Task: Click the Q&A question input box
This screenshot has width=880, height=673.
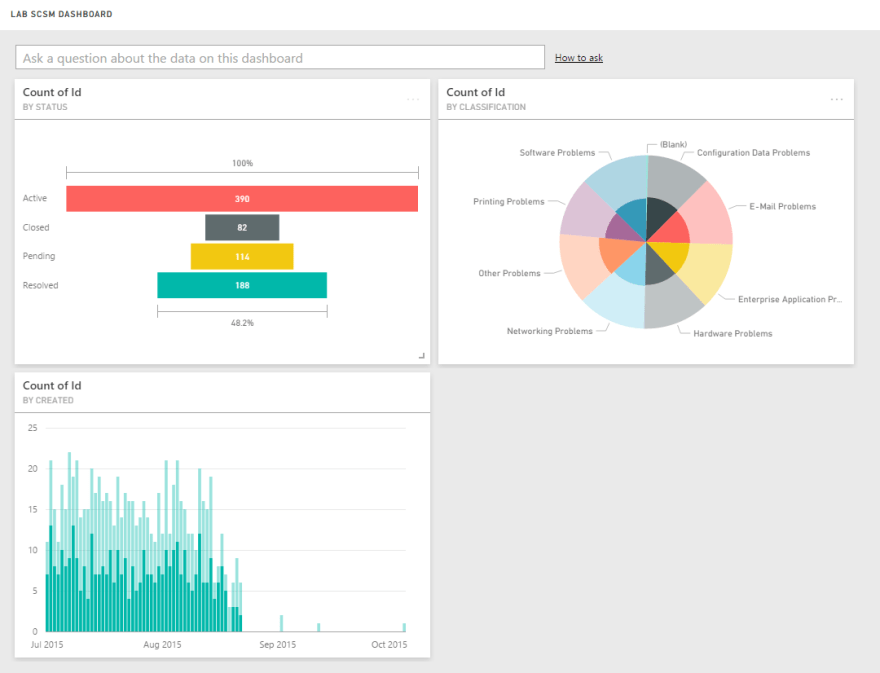Action: 280,58
